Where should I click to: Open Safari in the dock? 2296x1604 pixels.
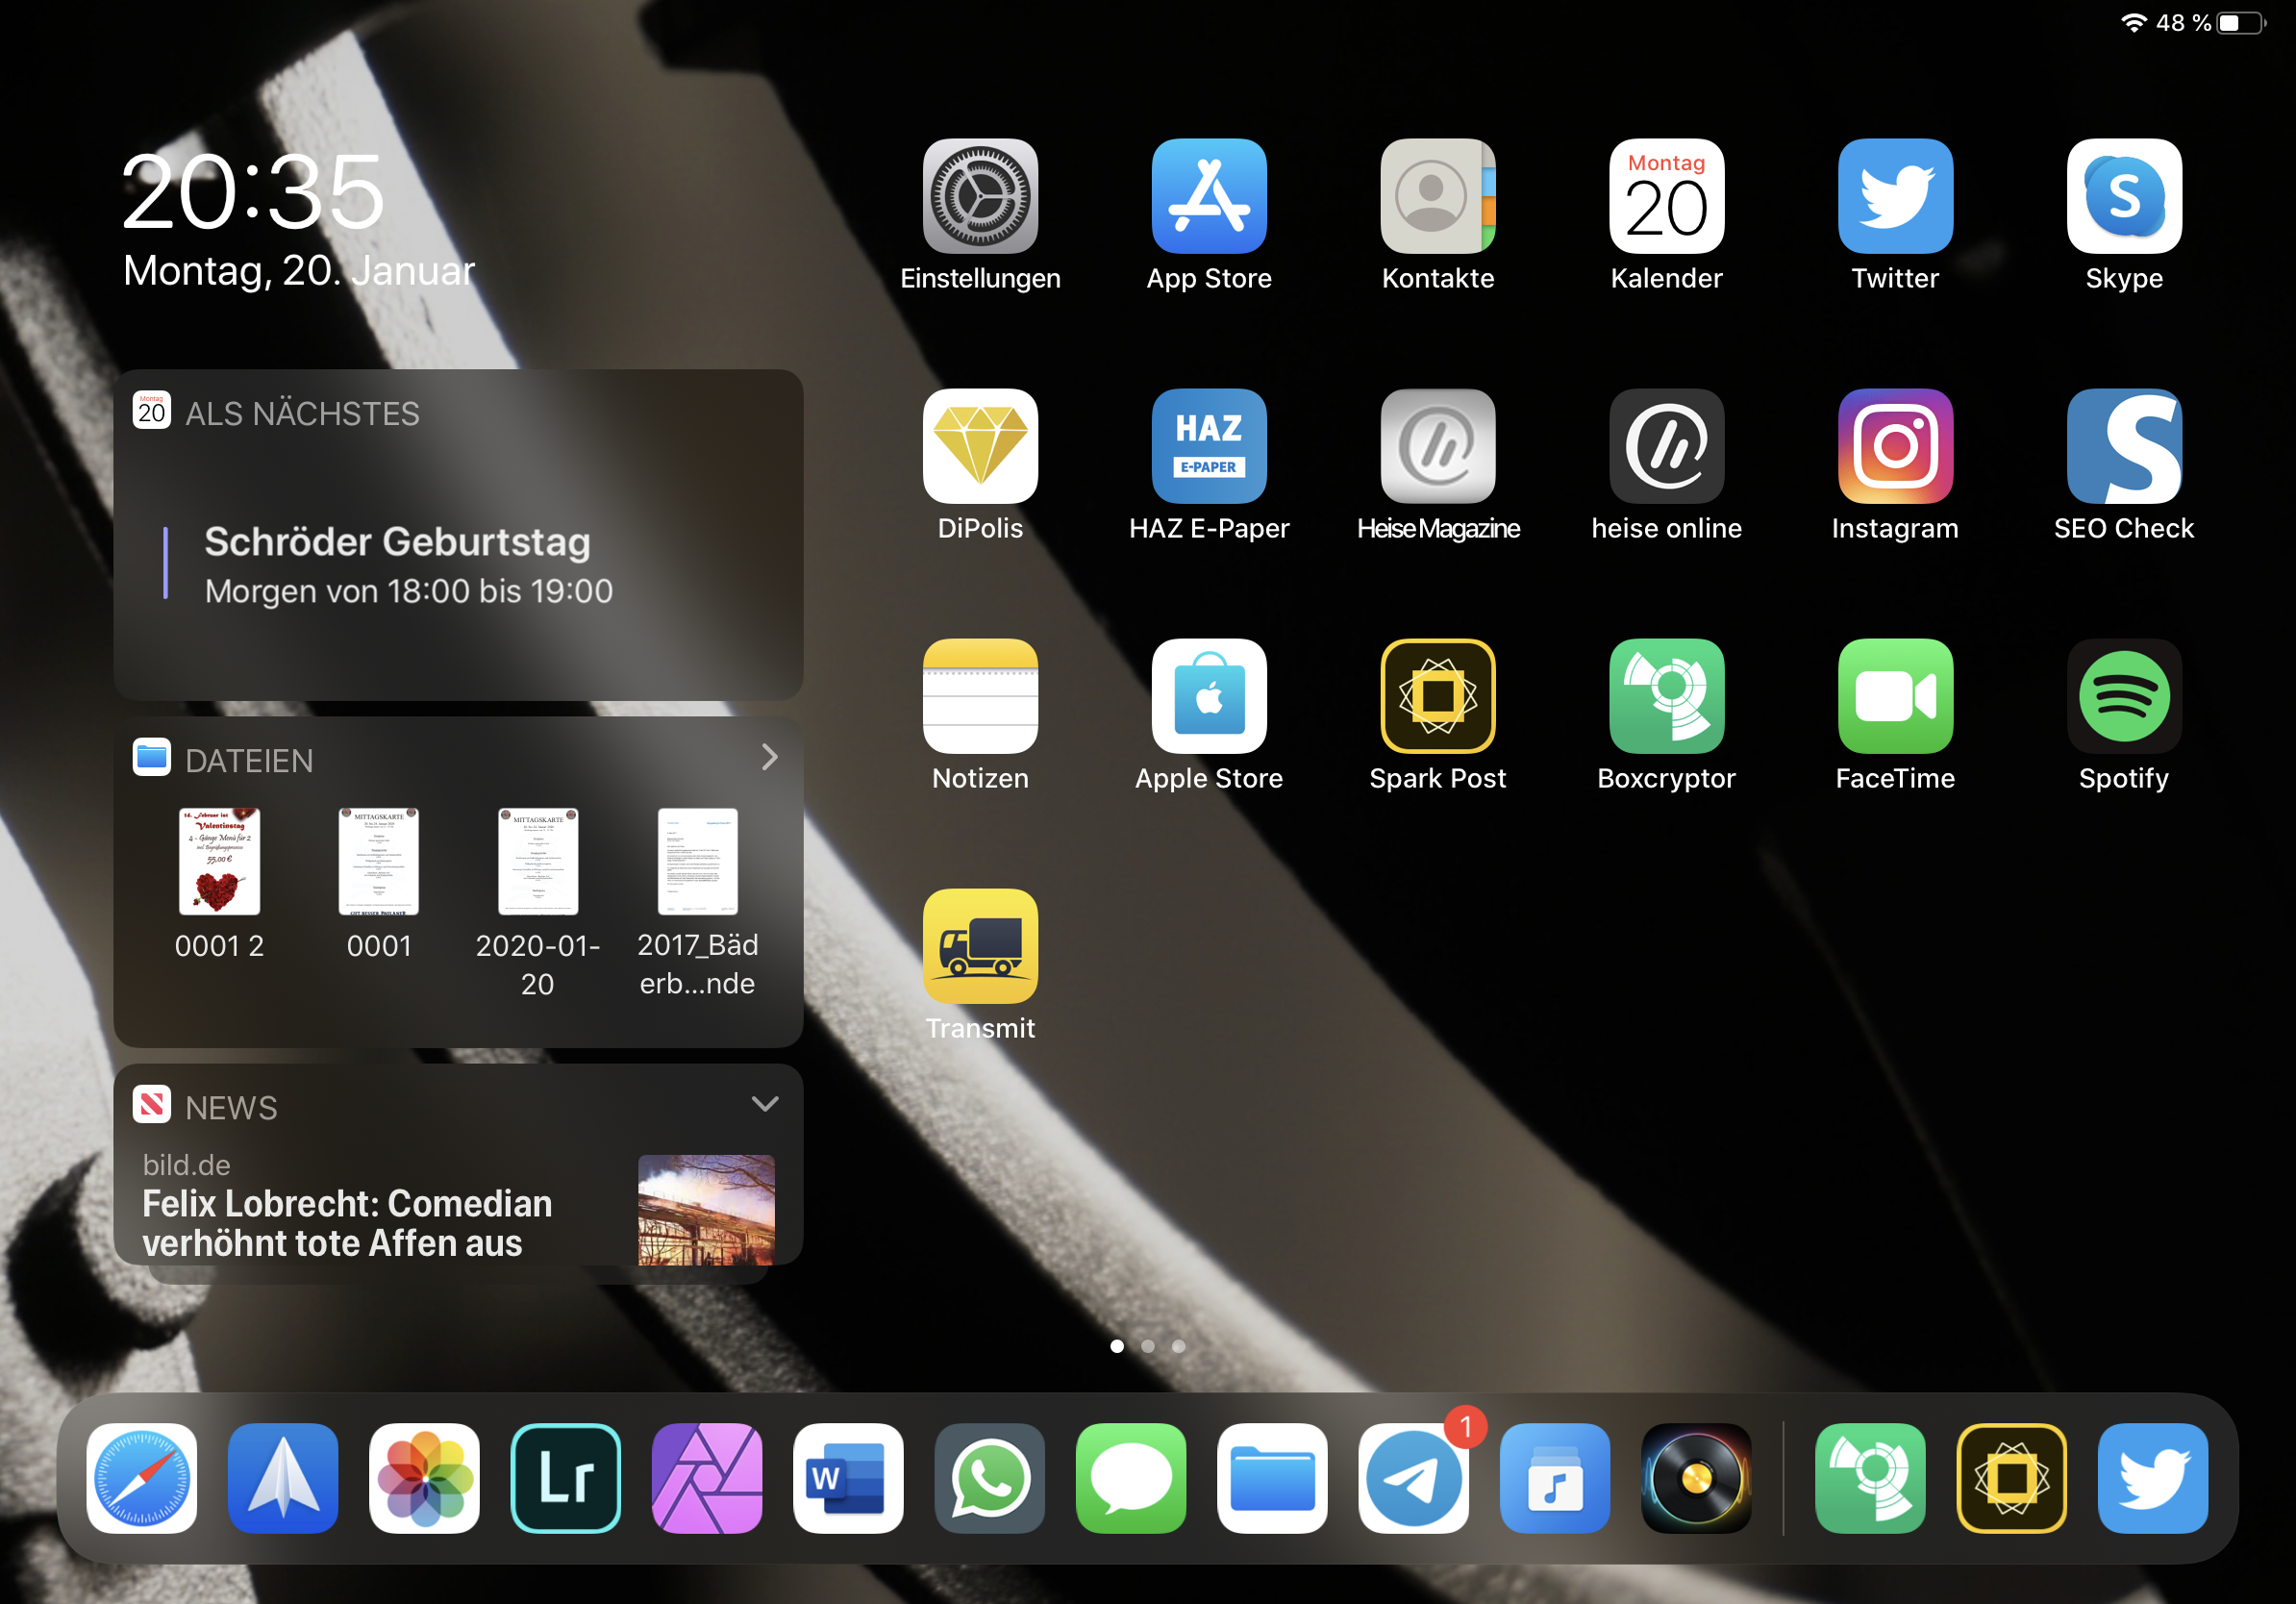tap(142, 1478)
